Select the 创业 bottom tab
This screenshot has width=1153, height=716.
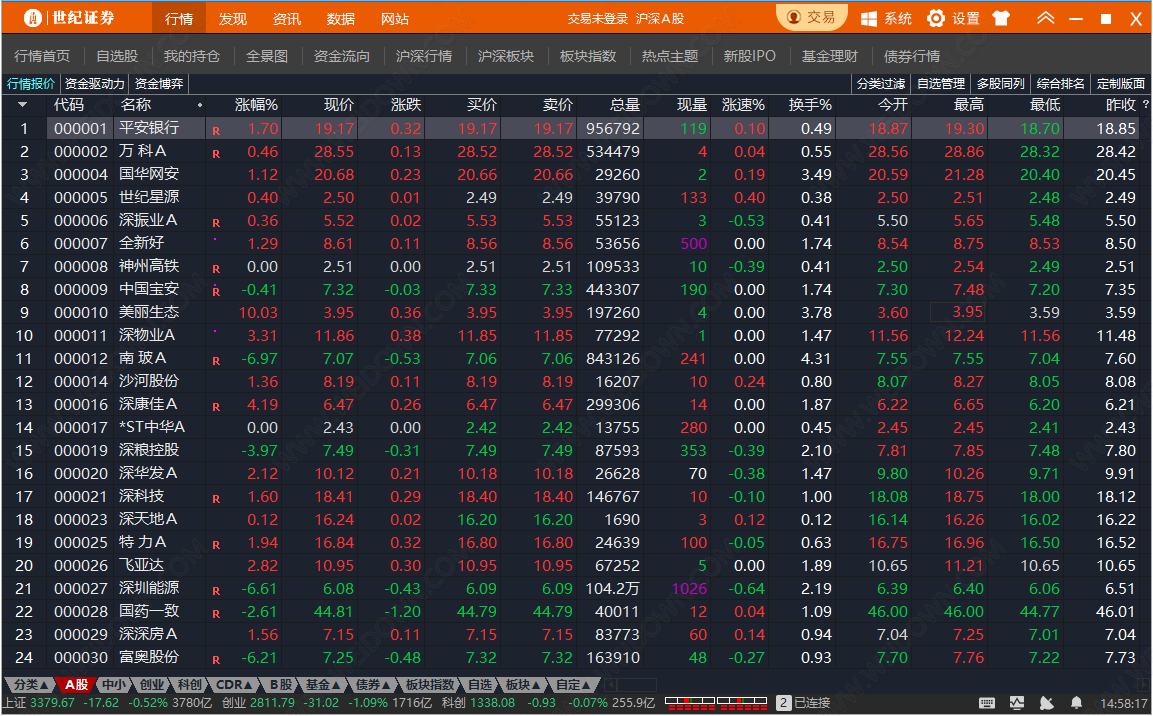click(x=151, y=684)
